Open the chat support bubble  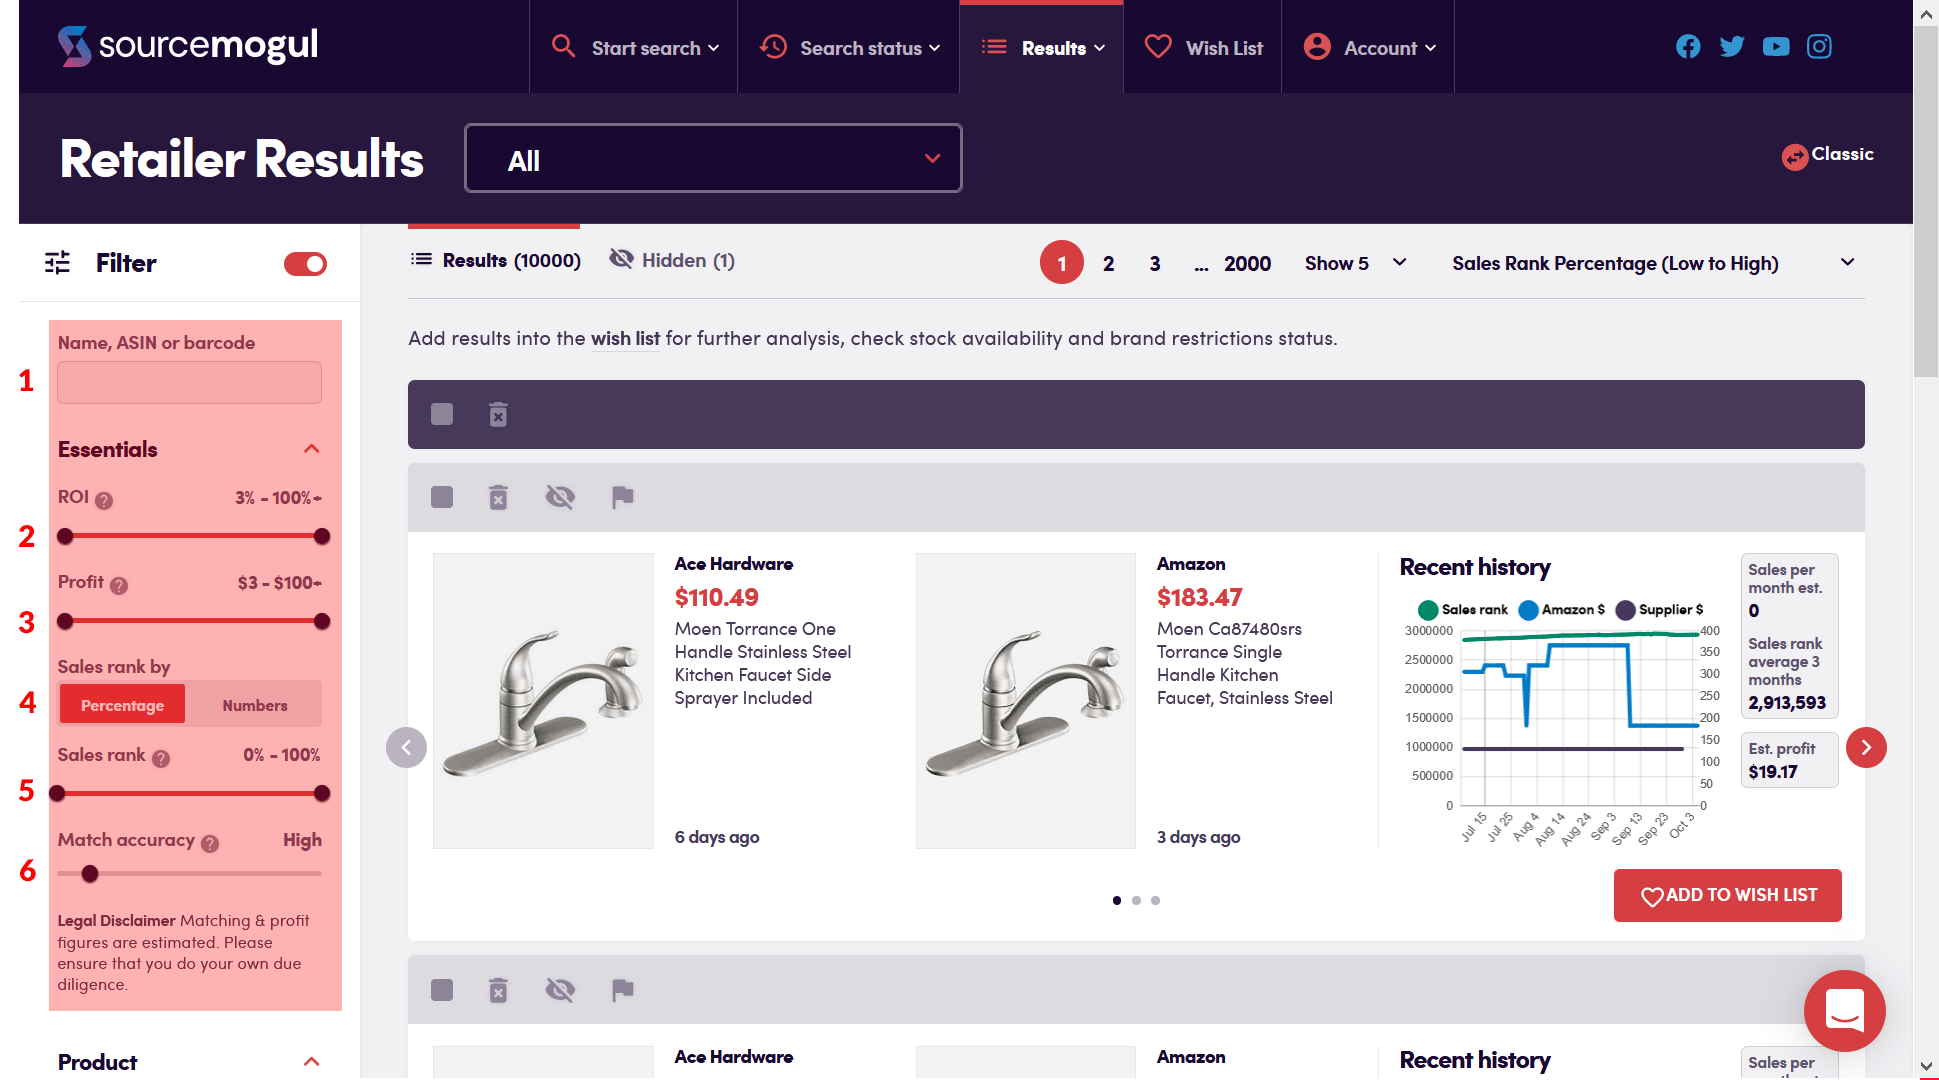click(1844, 1010)
